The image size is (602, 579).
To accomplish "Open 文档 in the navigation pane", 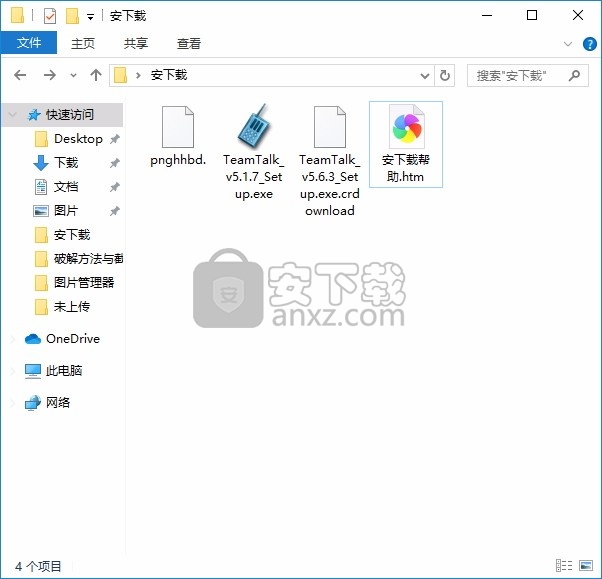I will [x=66, y=187].
